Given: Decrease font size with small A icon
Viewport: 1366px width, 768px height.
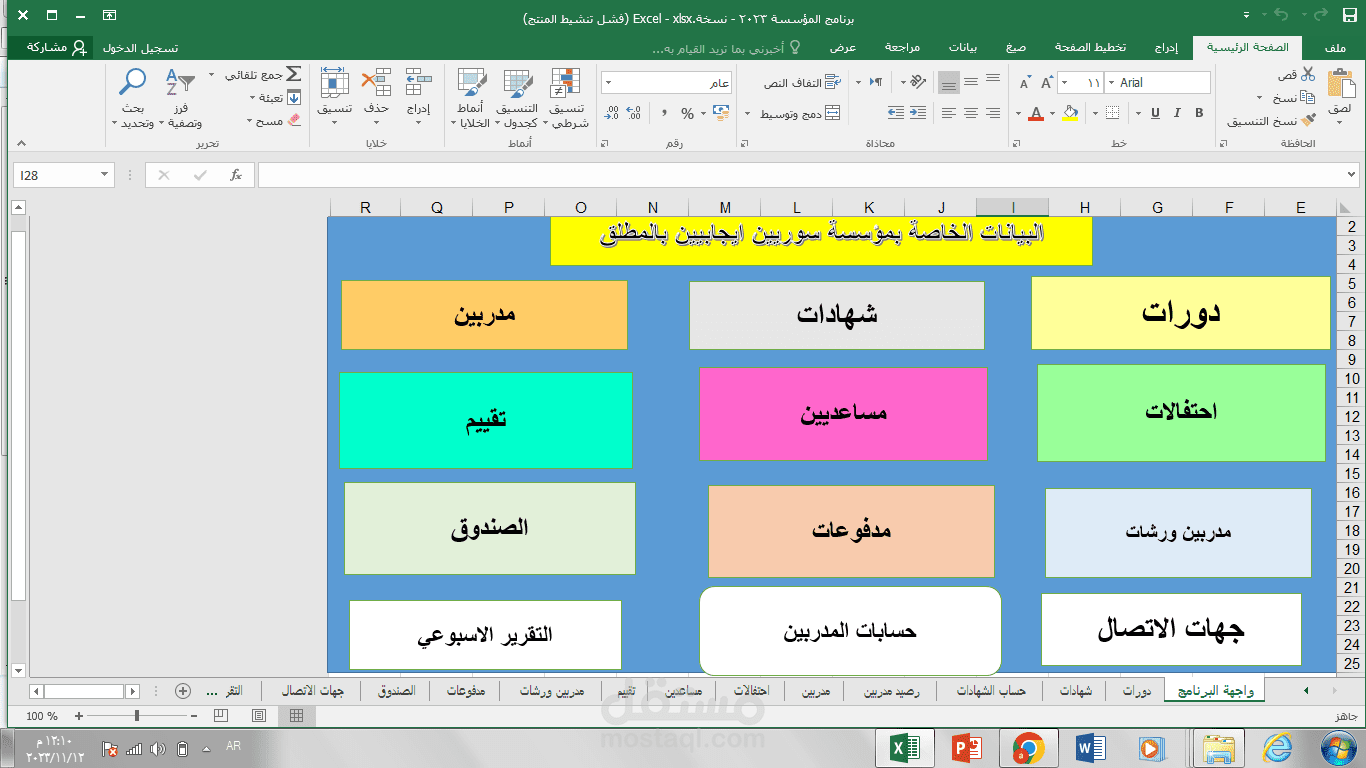Looking at the screenshot, I should [1025, 83].
